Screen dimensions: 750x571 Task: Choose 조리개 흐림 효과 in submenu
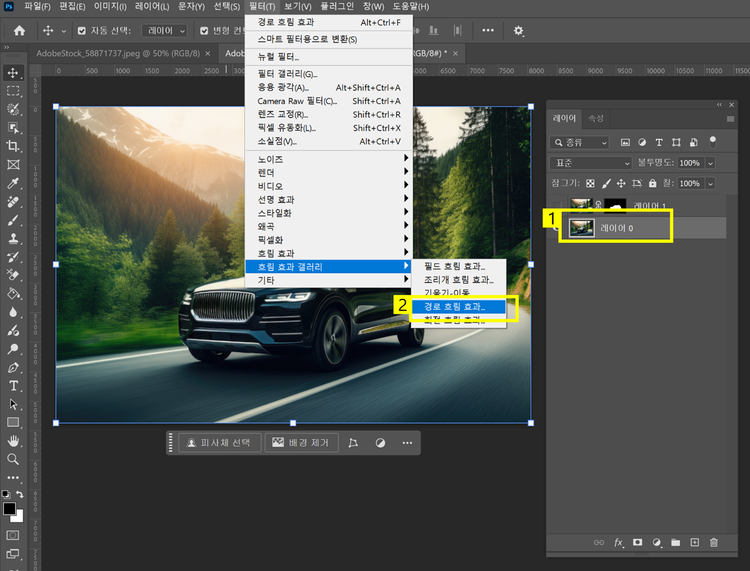click(x=458, y=280)
